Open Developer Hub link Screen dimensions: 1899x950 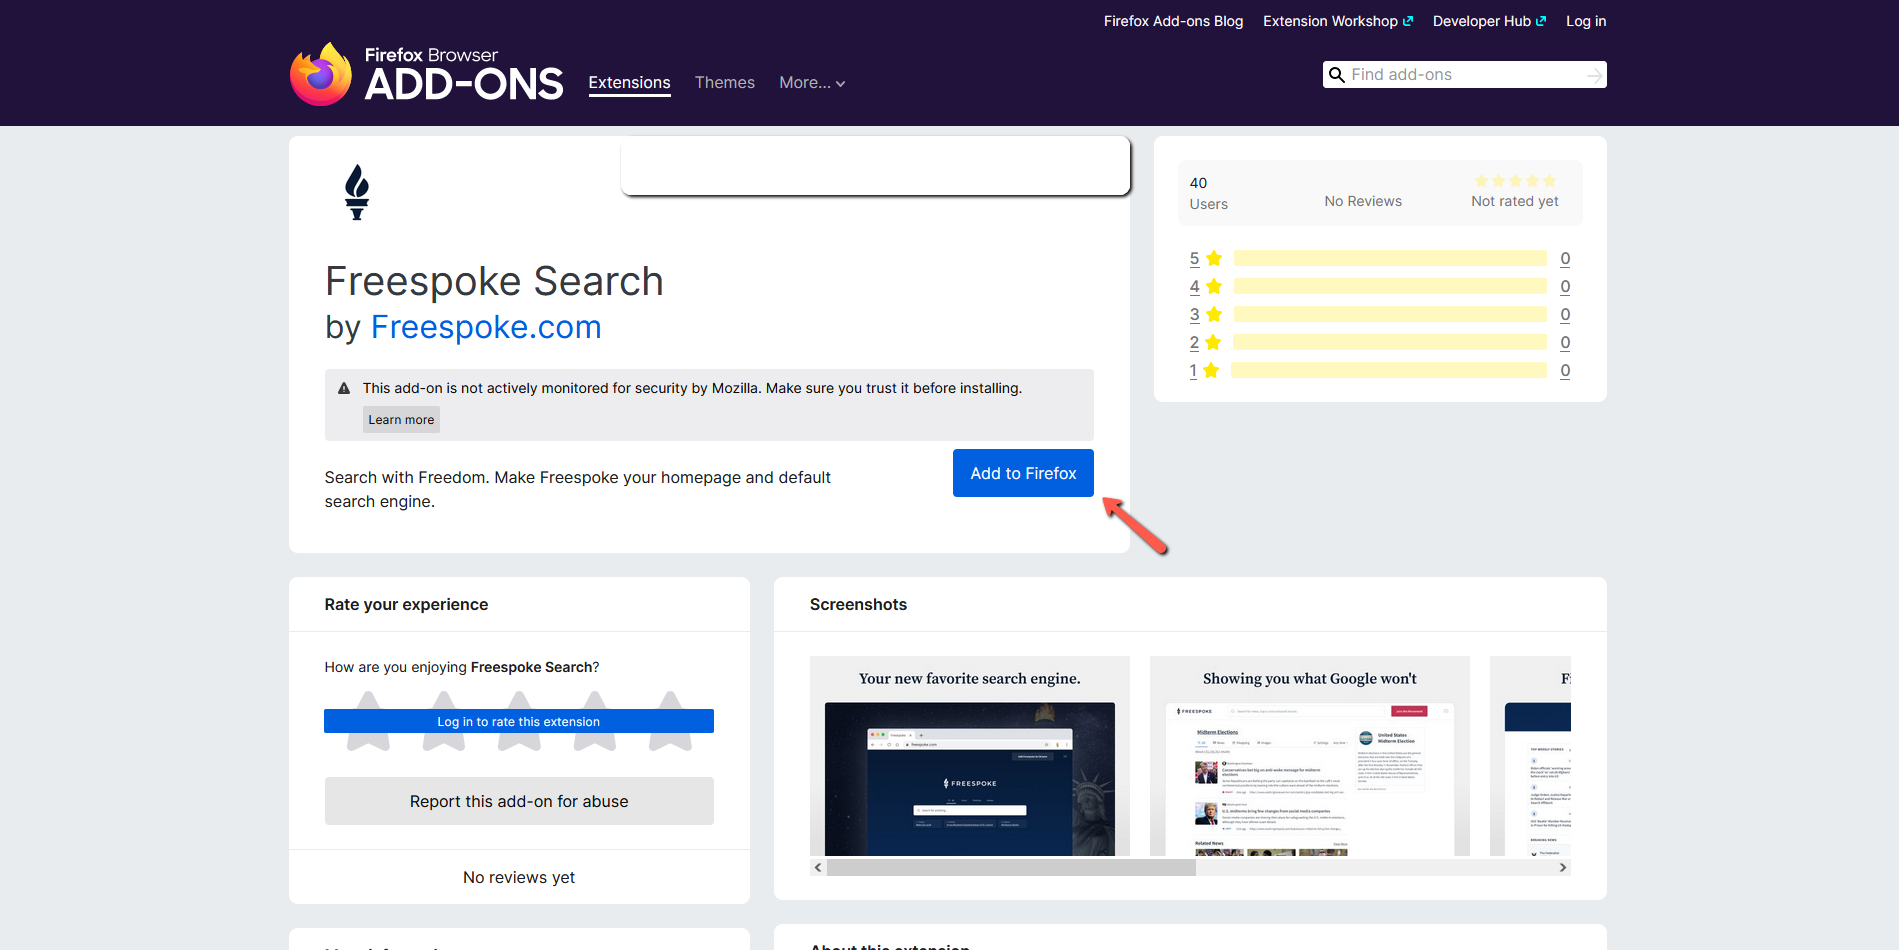click(x=1489, y=21)
